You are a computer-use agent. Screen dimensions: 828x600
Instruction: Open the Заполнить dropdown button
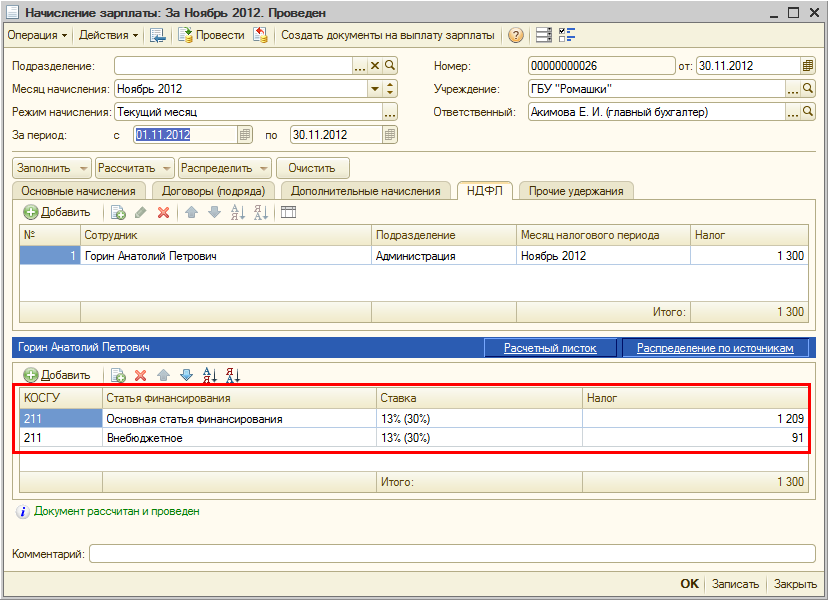[51, 167]
